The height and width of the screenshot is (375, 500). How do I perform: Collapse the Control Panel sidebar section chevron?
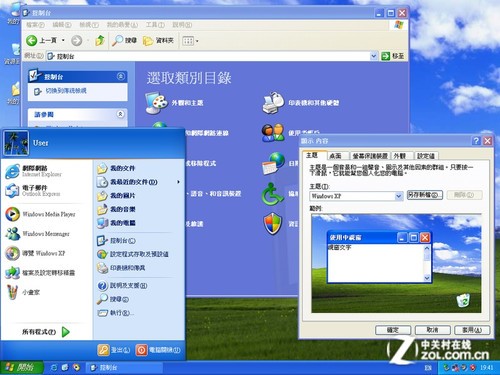point(121,77)
